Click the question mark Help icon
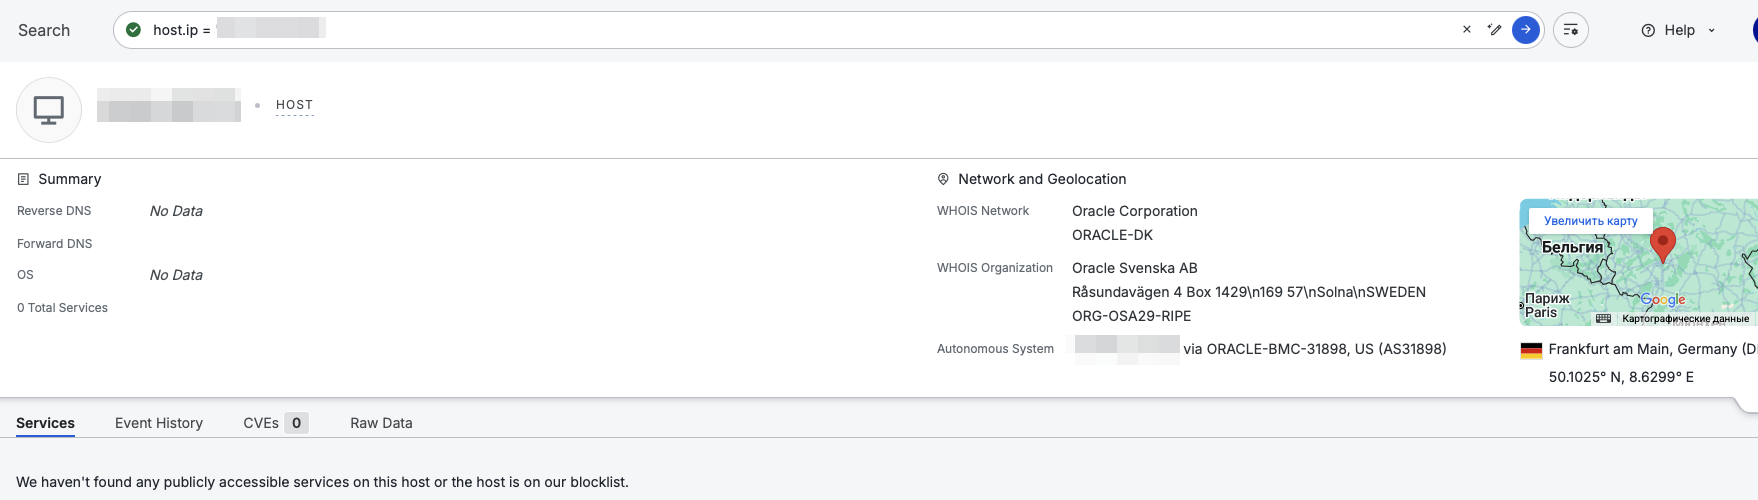This screenshot has width=1758, height=500. [1648, 30]
